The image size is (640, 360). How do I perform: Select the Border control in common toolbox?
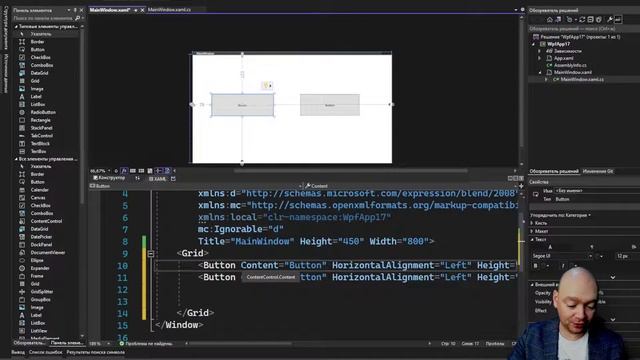click(37, 42)
